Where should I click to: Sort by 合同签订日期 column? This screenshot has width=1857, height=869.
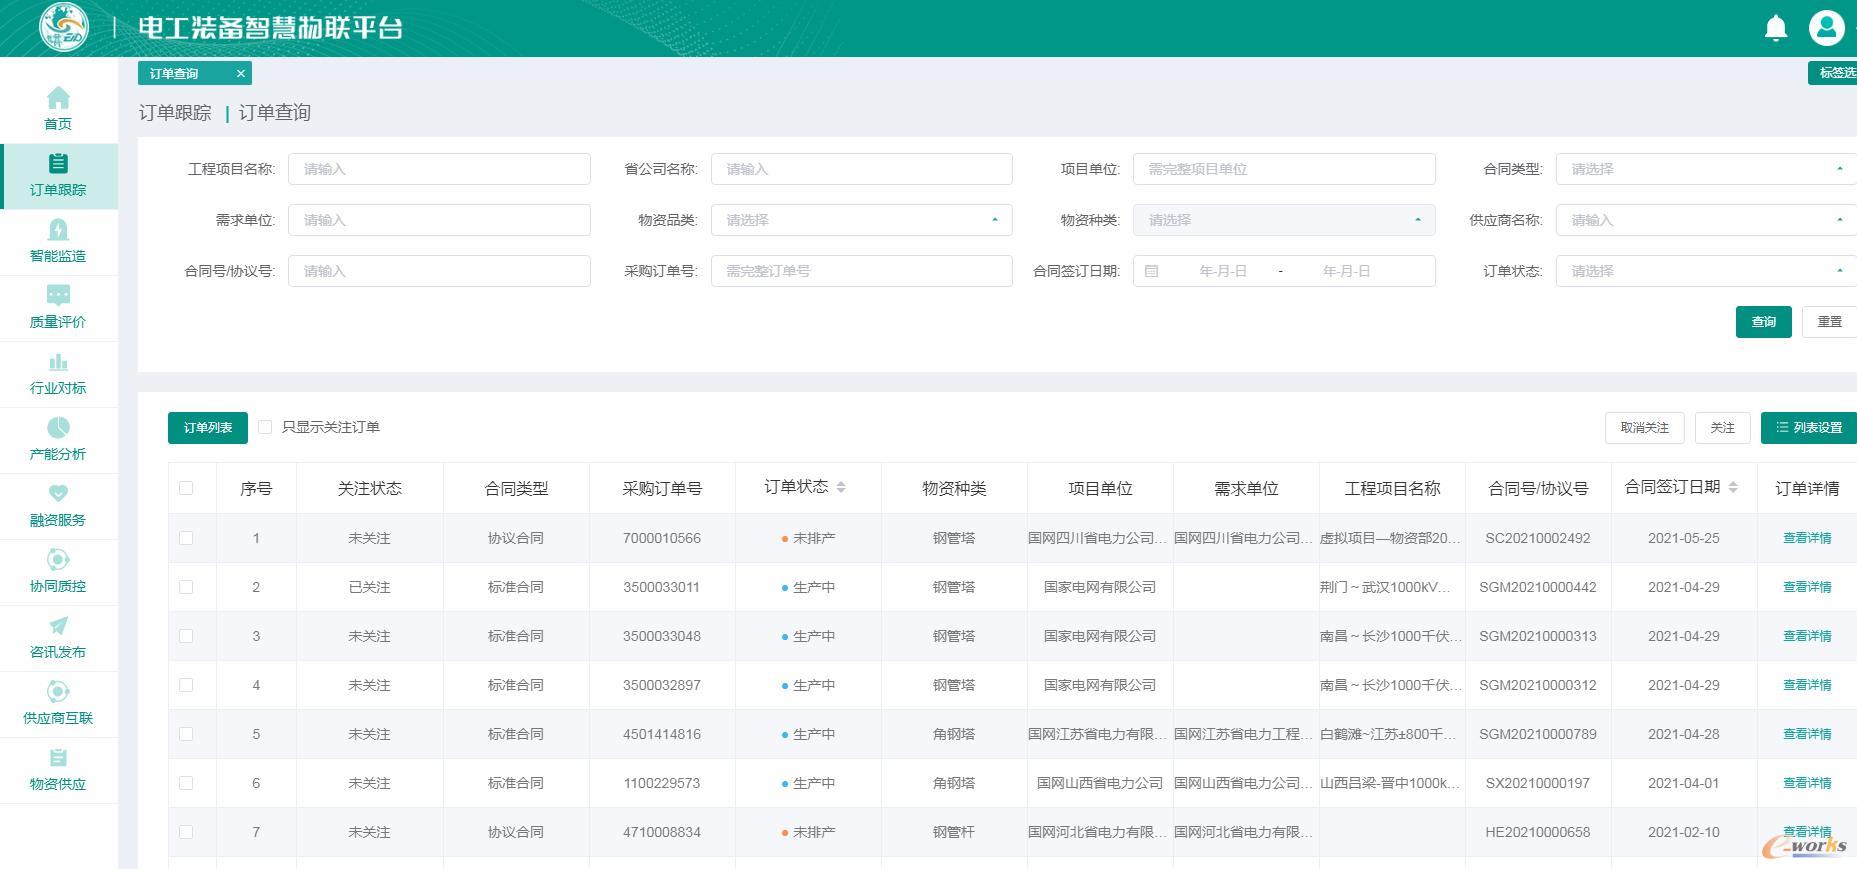(1733, 487)
